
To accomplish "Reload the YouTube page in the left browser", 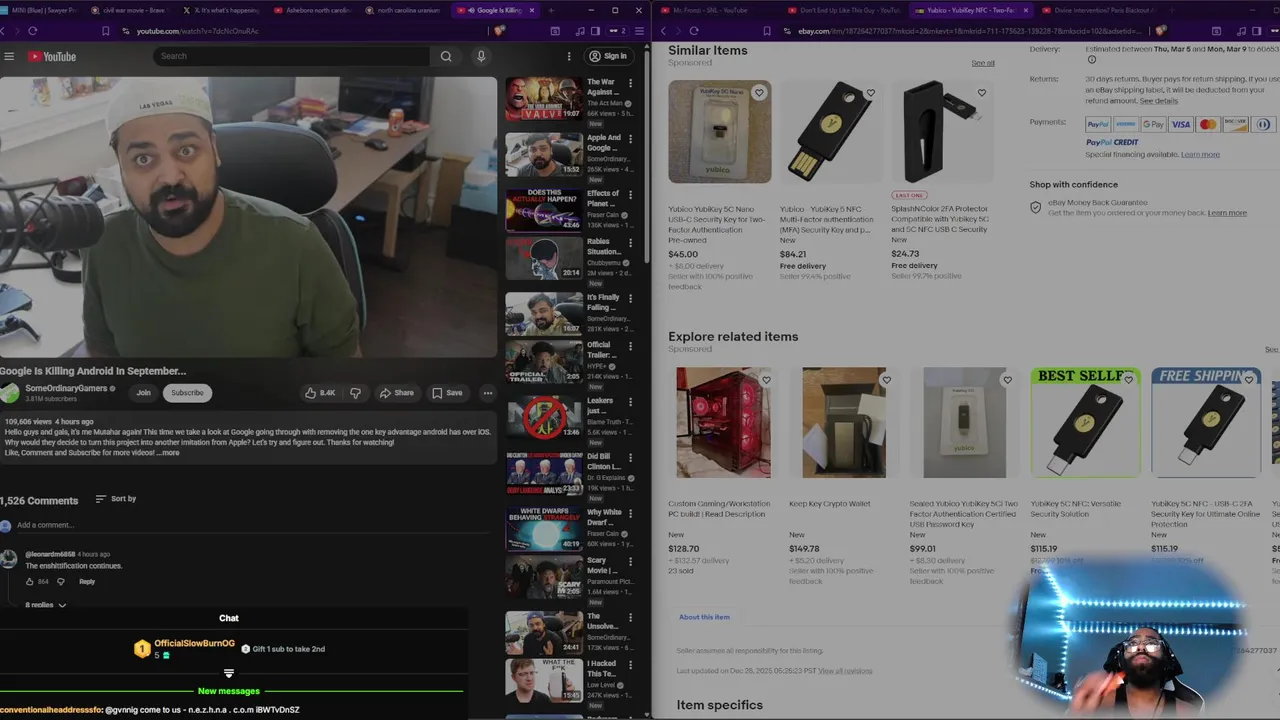I will [x=33, y=31].
